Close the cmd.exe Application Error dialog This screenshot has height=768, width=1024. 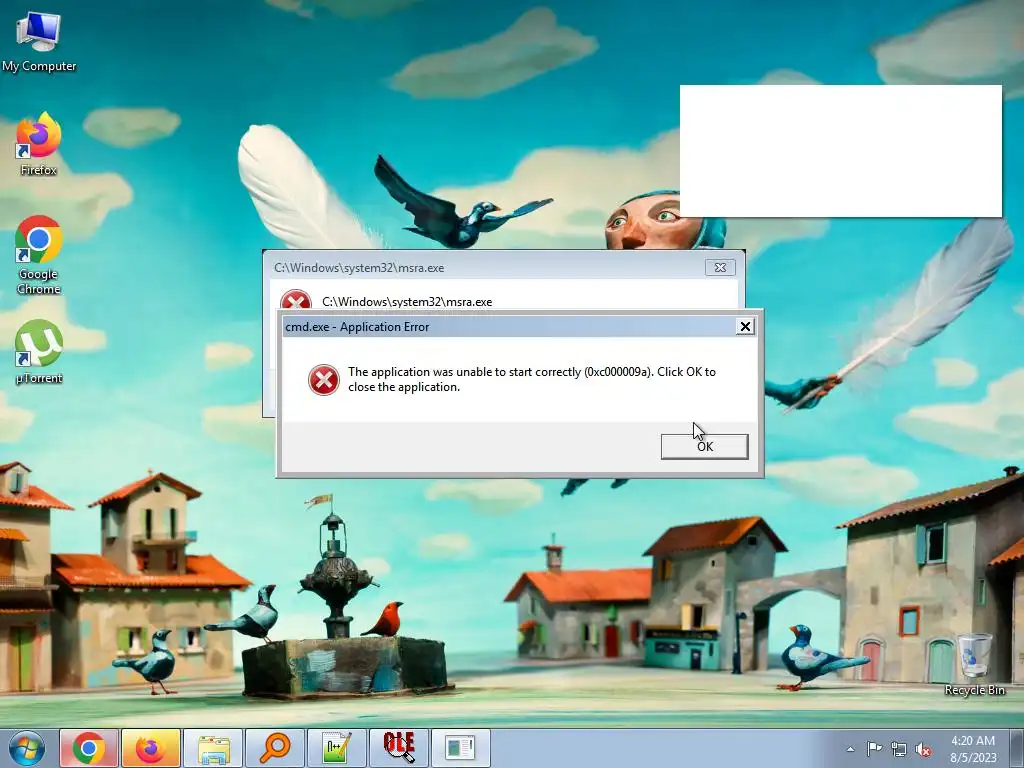[x=745, y=327]
